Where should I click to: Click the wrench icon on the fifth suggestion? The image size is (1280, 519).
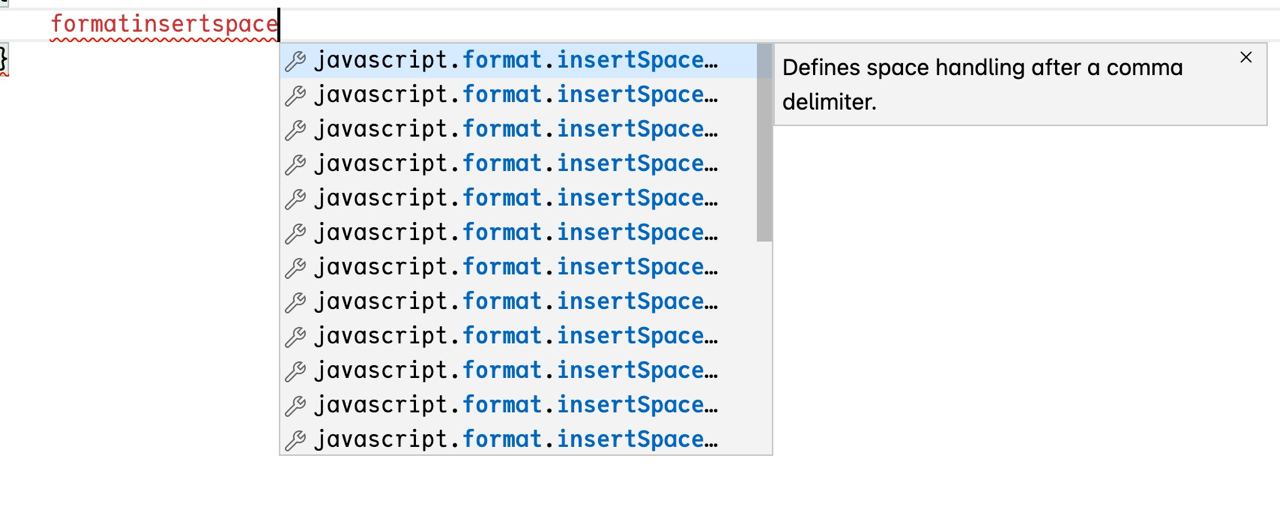[x=295, y=199]
